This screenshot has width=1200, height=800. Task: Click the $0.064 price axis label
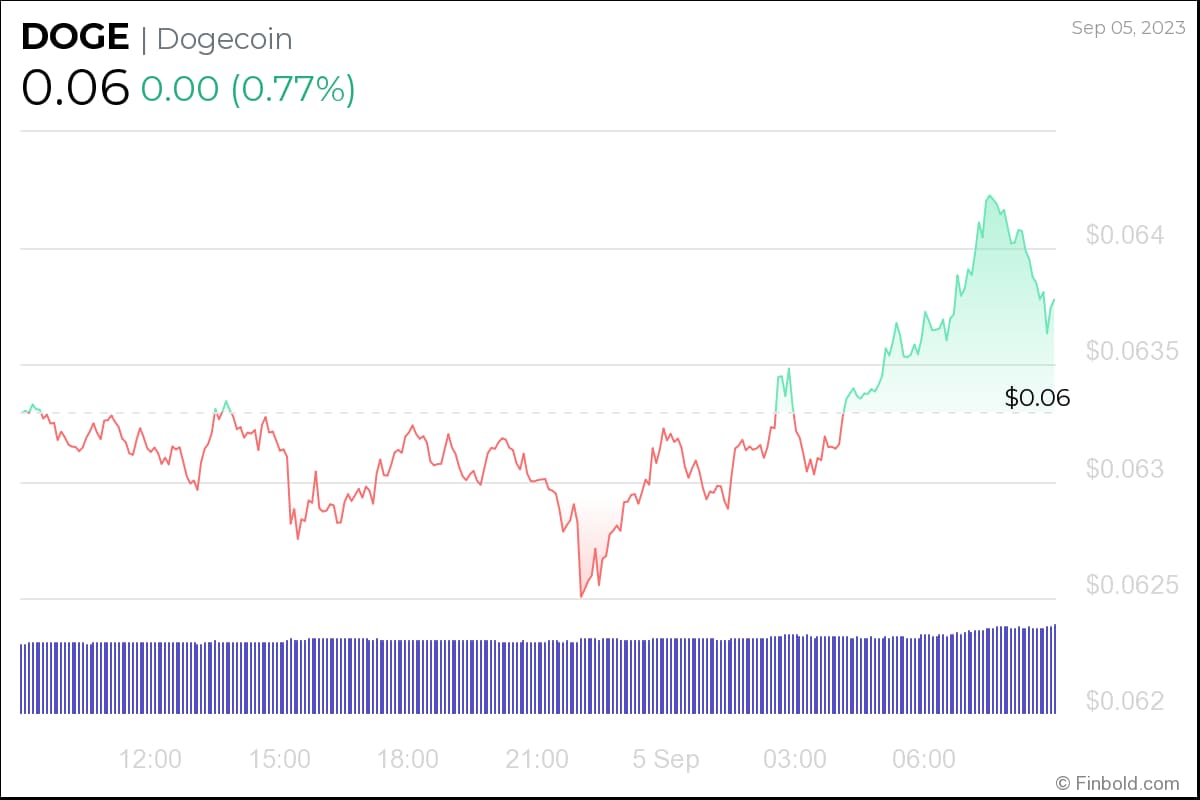pyautogui.click(x=1125, y=236)
